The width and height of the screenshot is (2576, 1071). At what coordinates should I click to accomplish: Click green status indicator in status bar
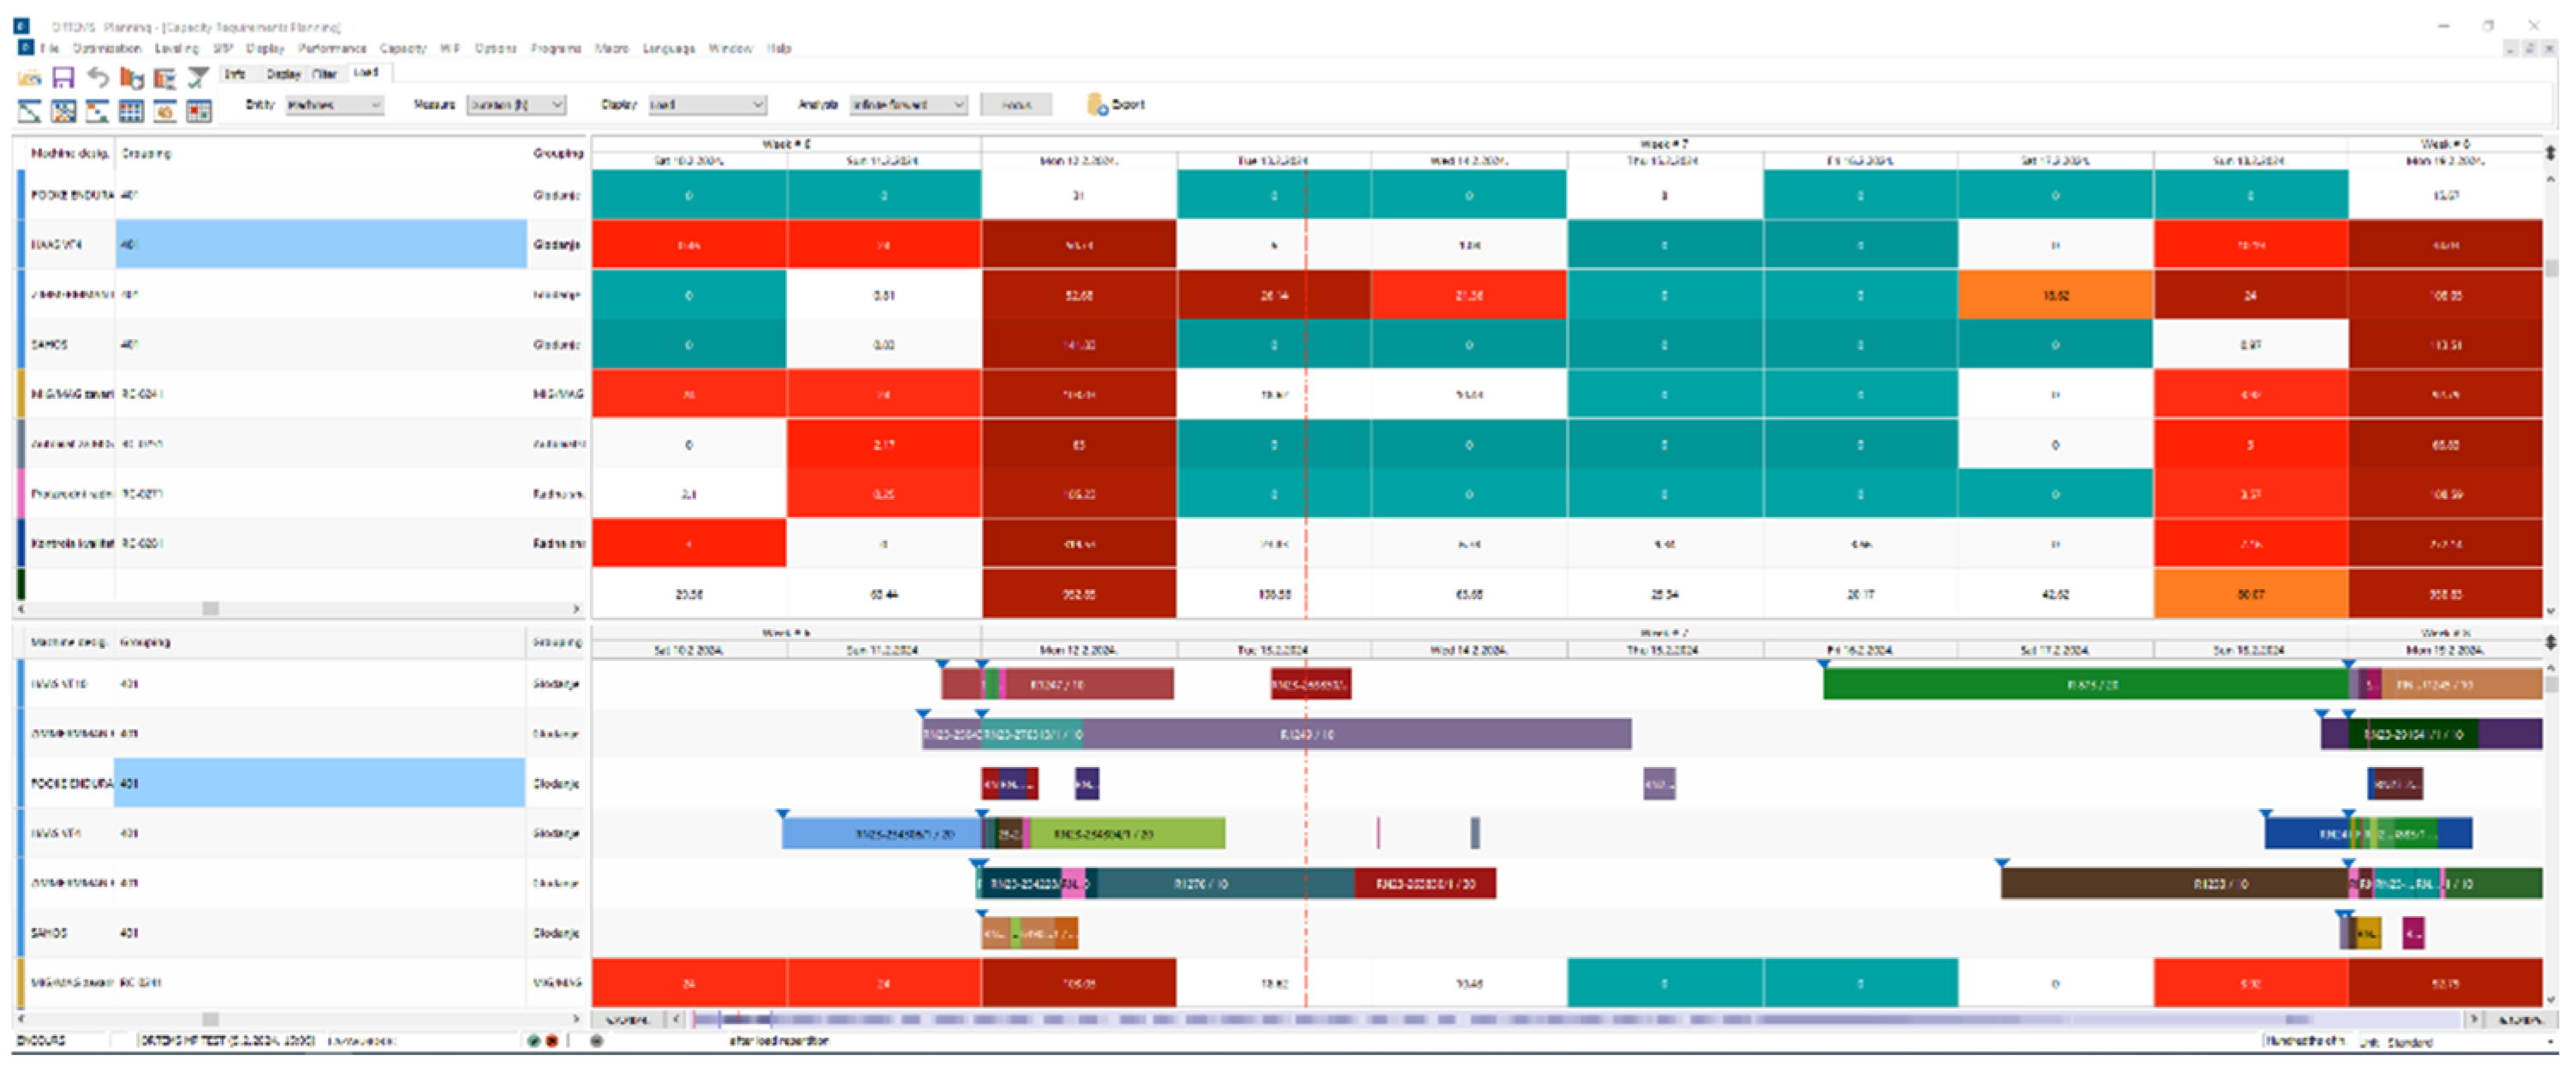(533, 1040)
